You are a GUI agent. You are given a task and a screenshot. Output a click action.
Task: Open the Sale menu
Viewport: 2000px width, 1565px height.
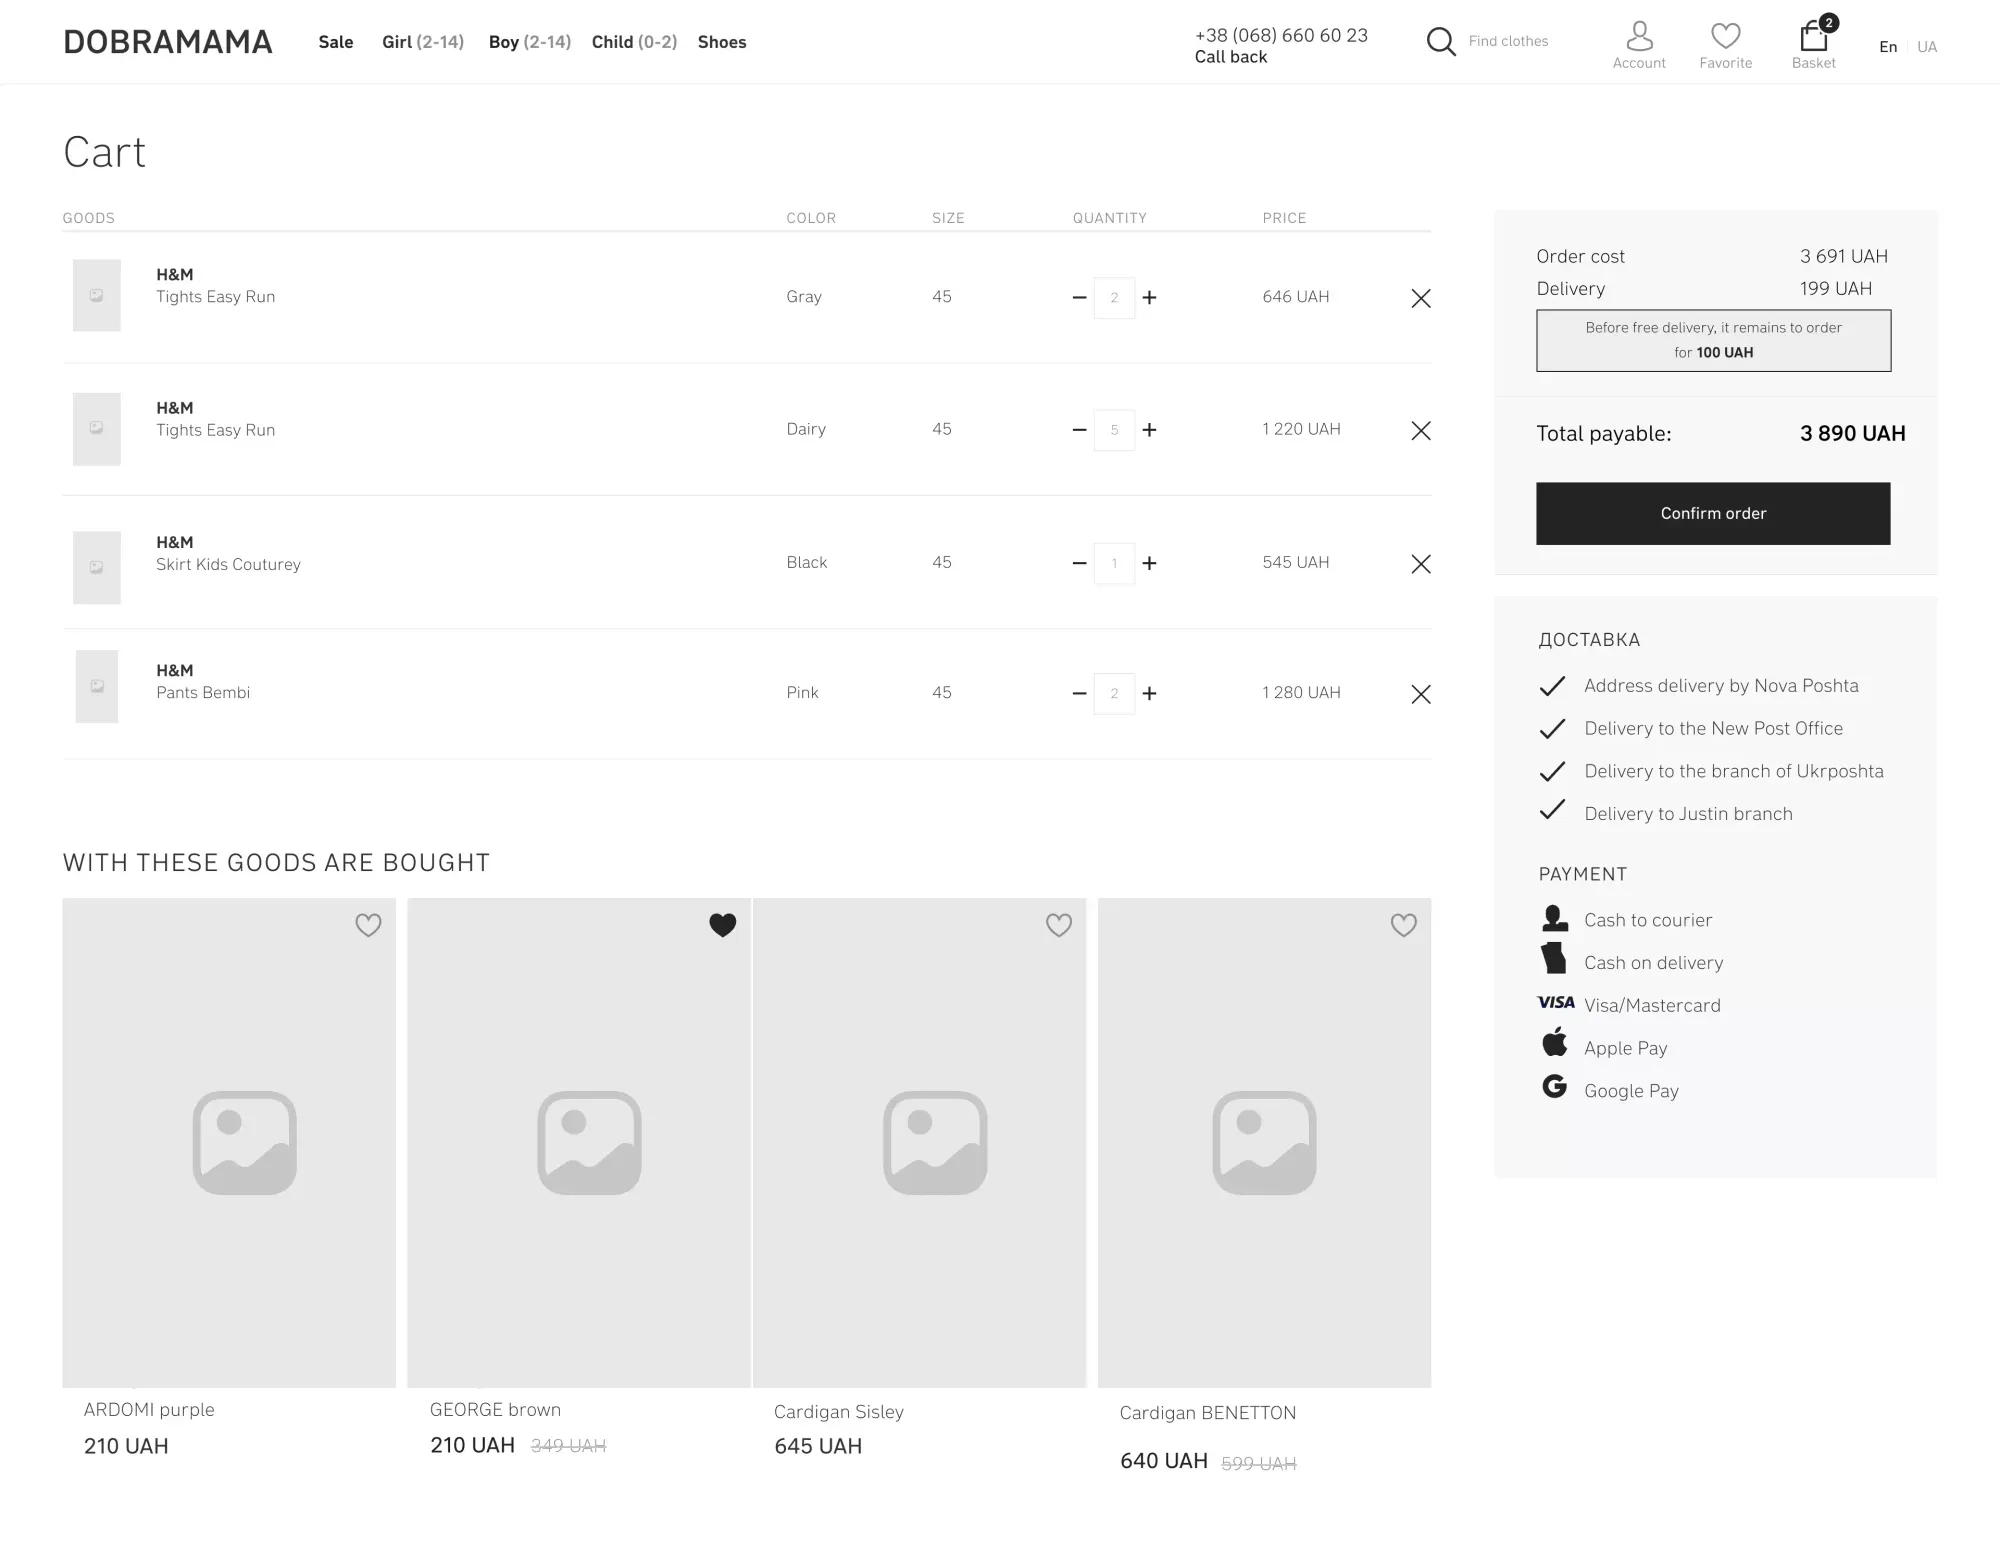[x=335, y=41]
